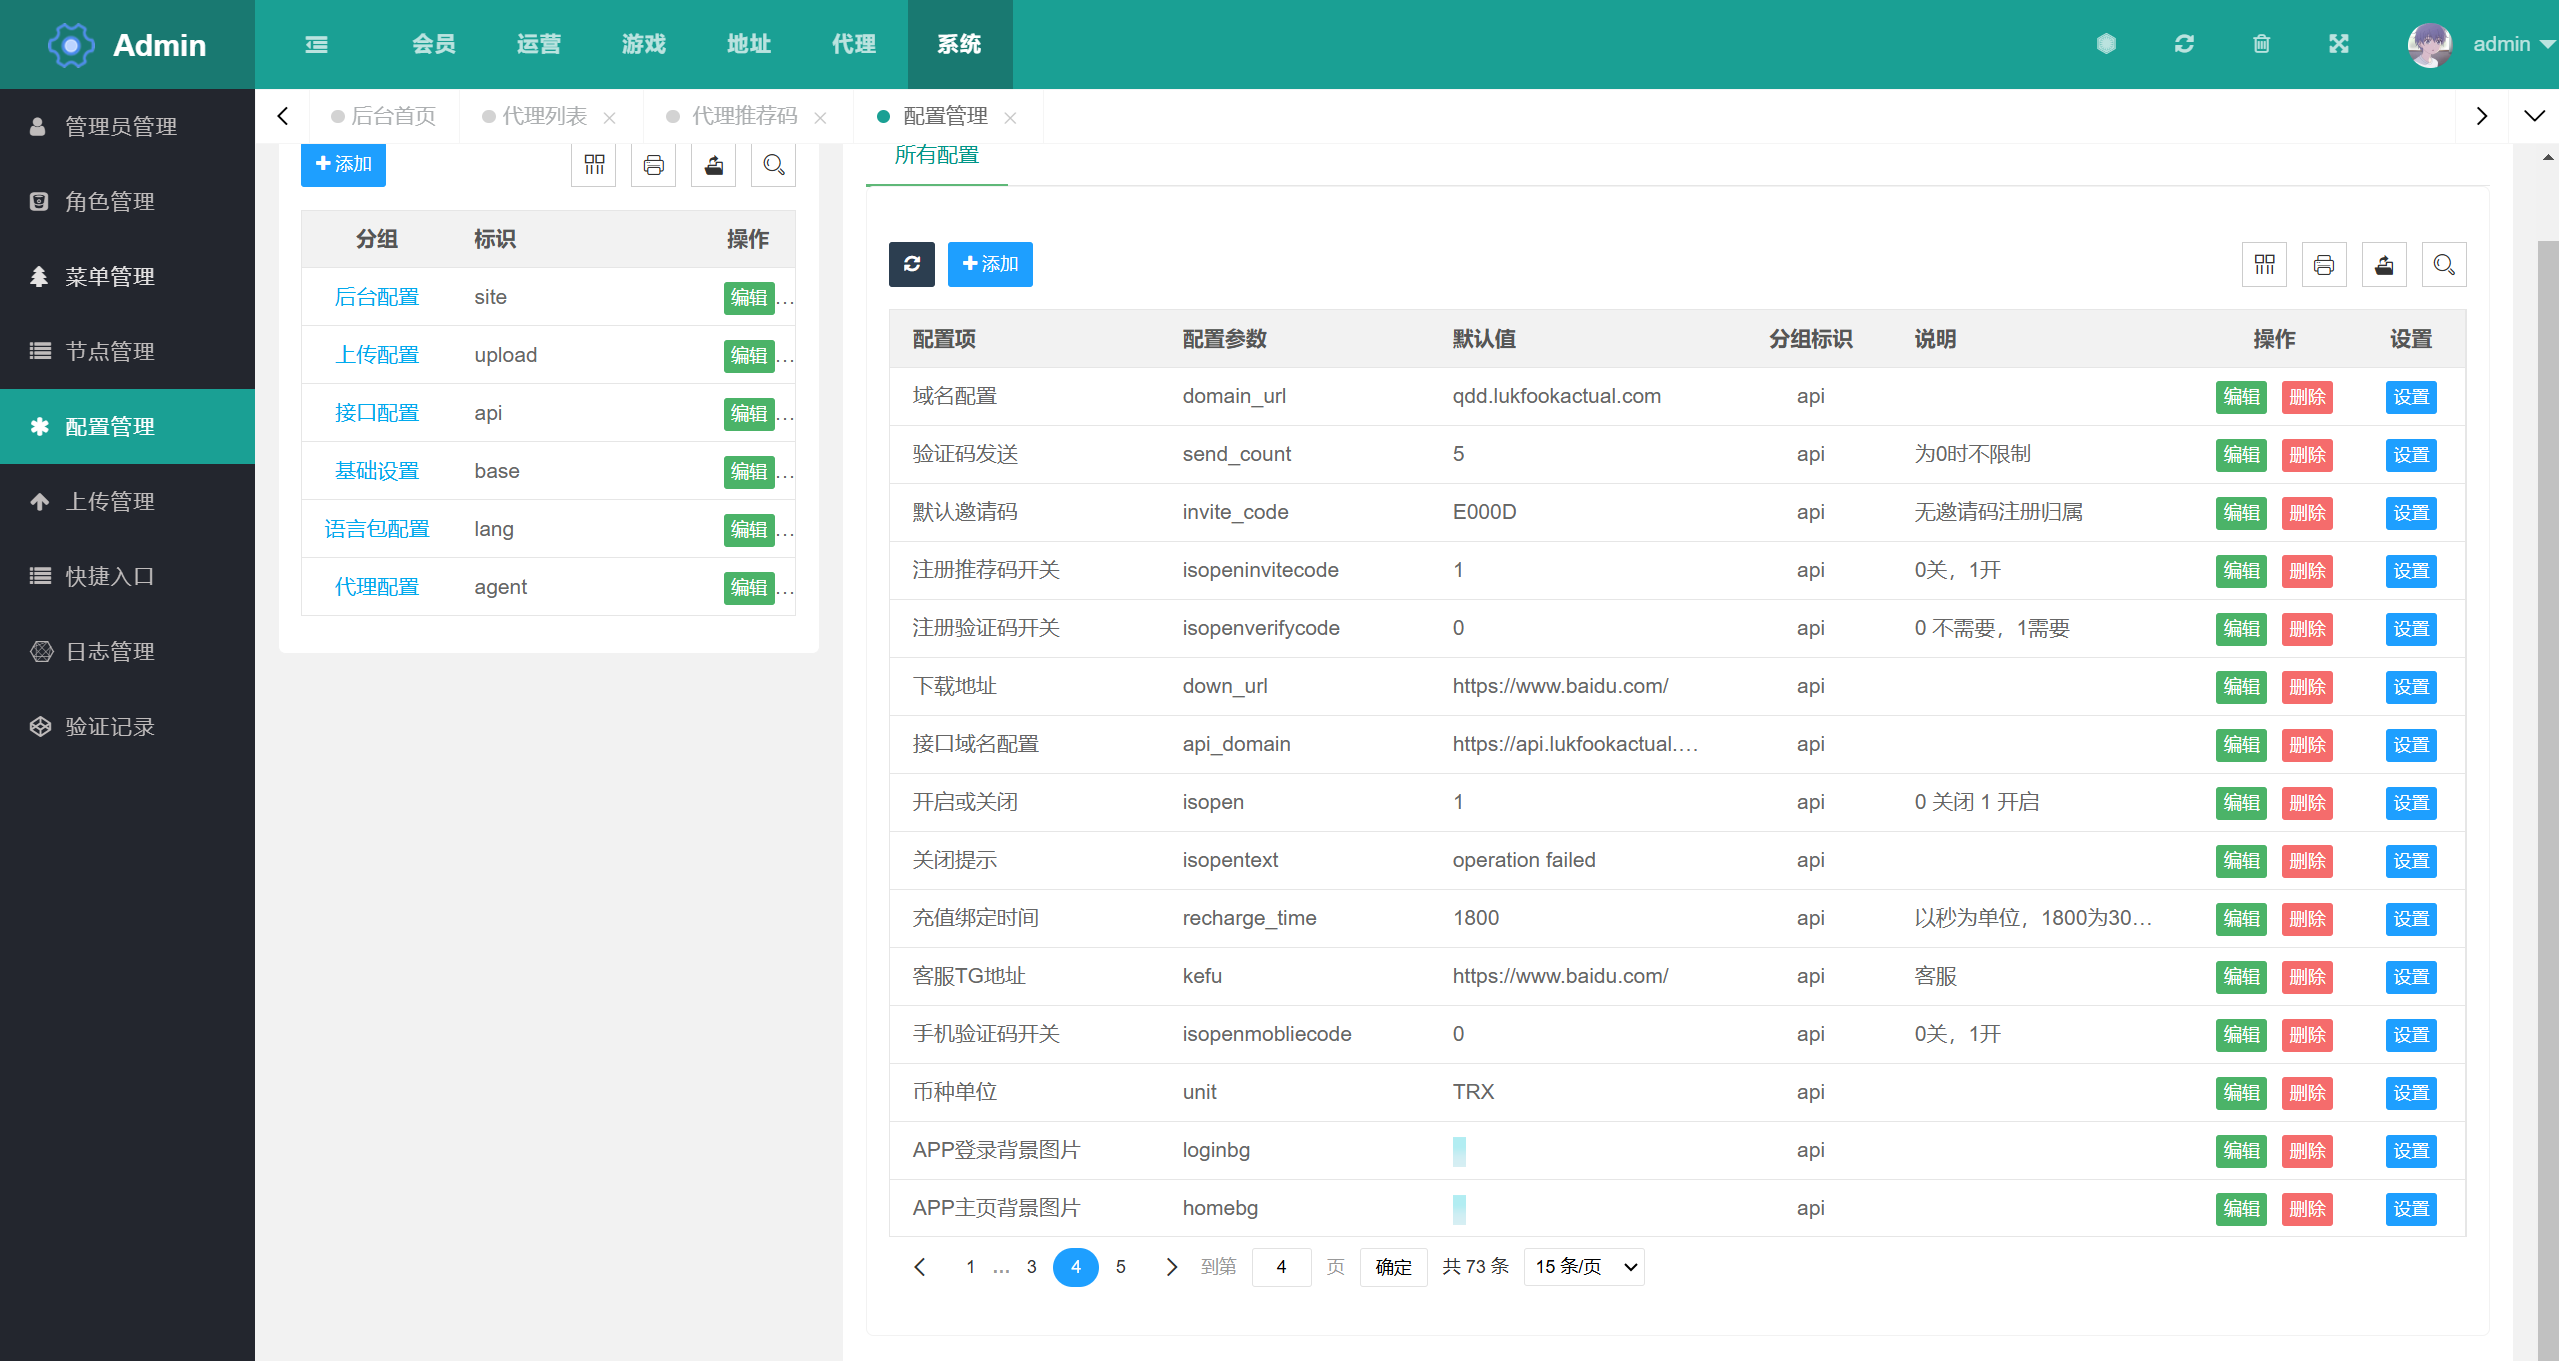
Task: Open column filter in right table toolbar
Action: tap(2264, 265)
